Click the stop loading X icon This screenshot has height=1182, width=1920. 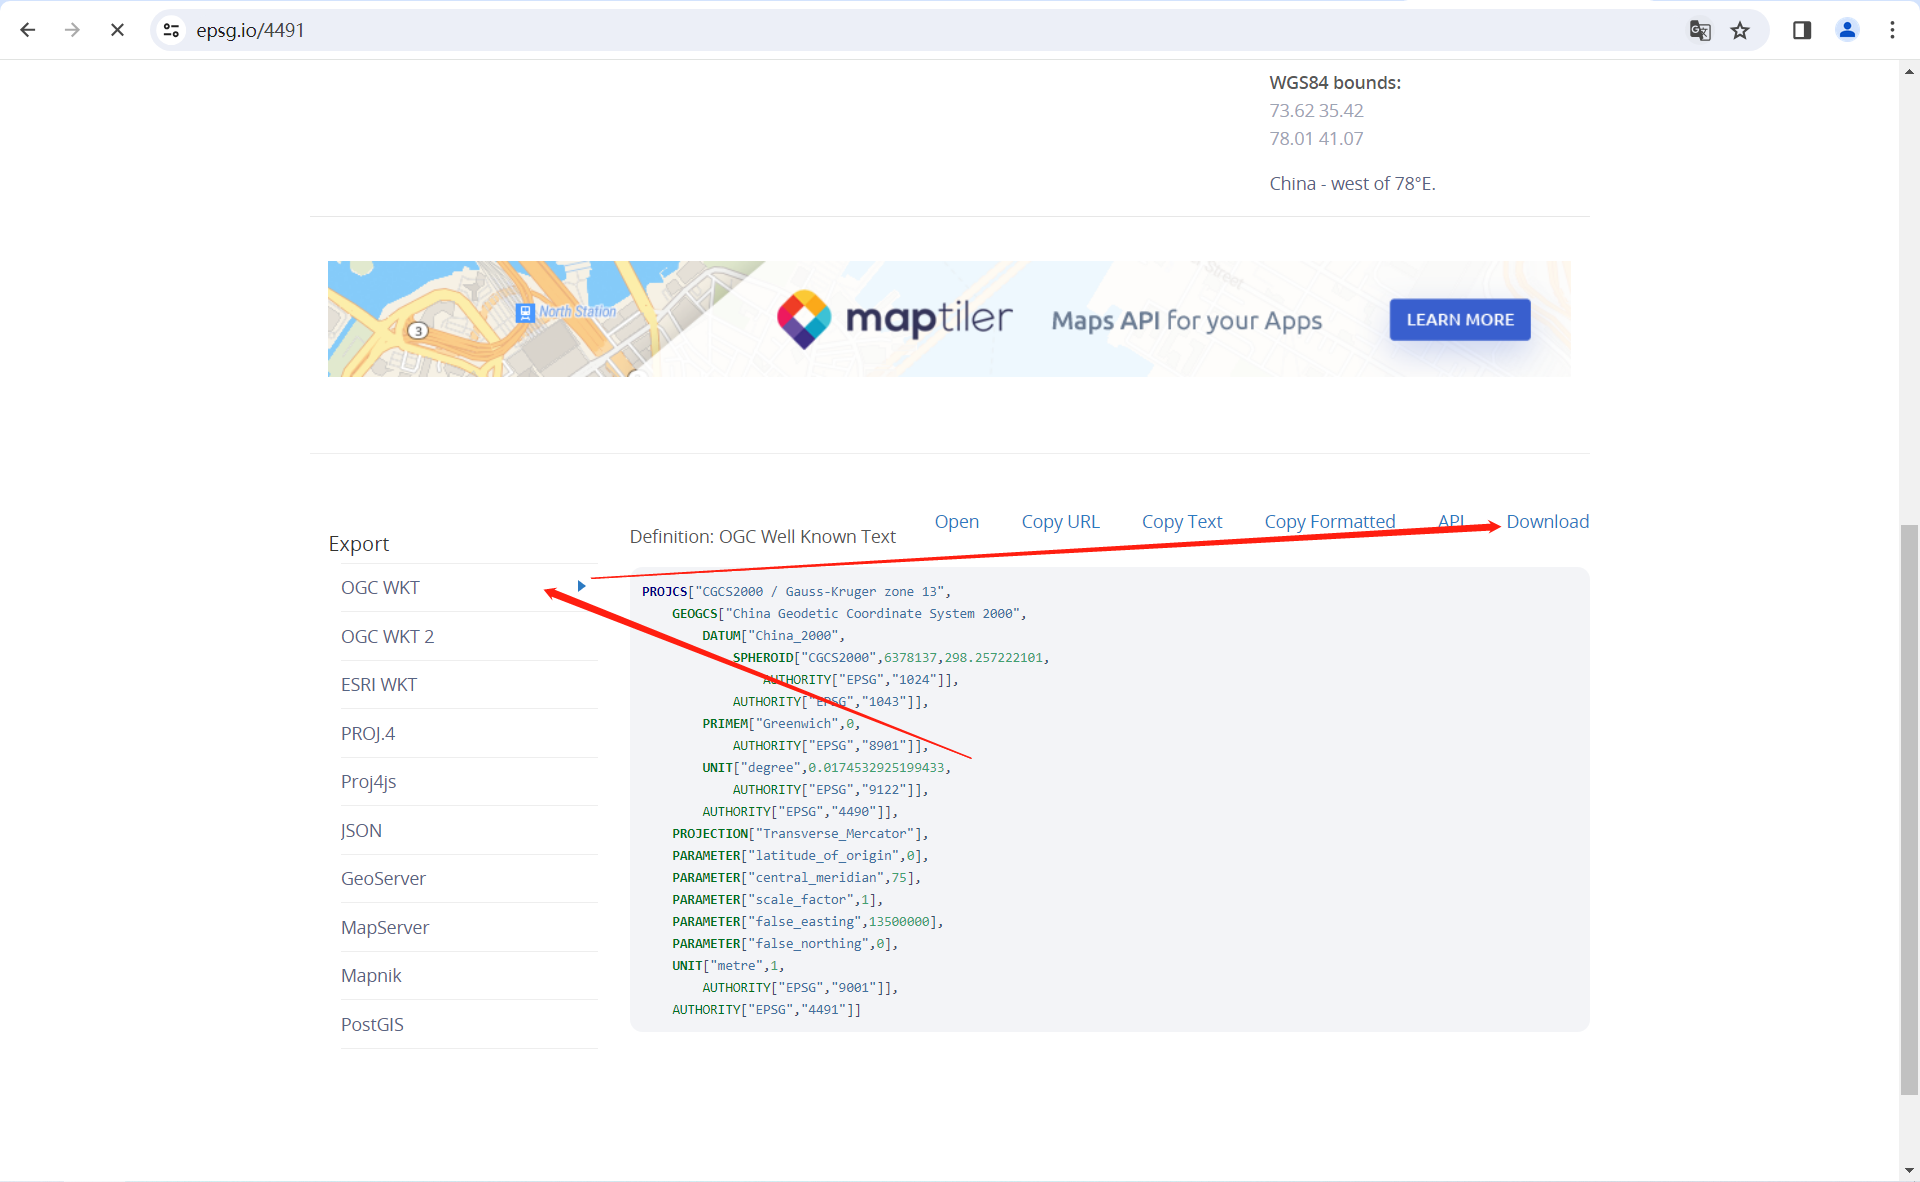(x=117, y=30)
